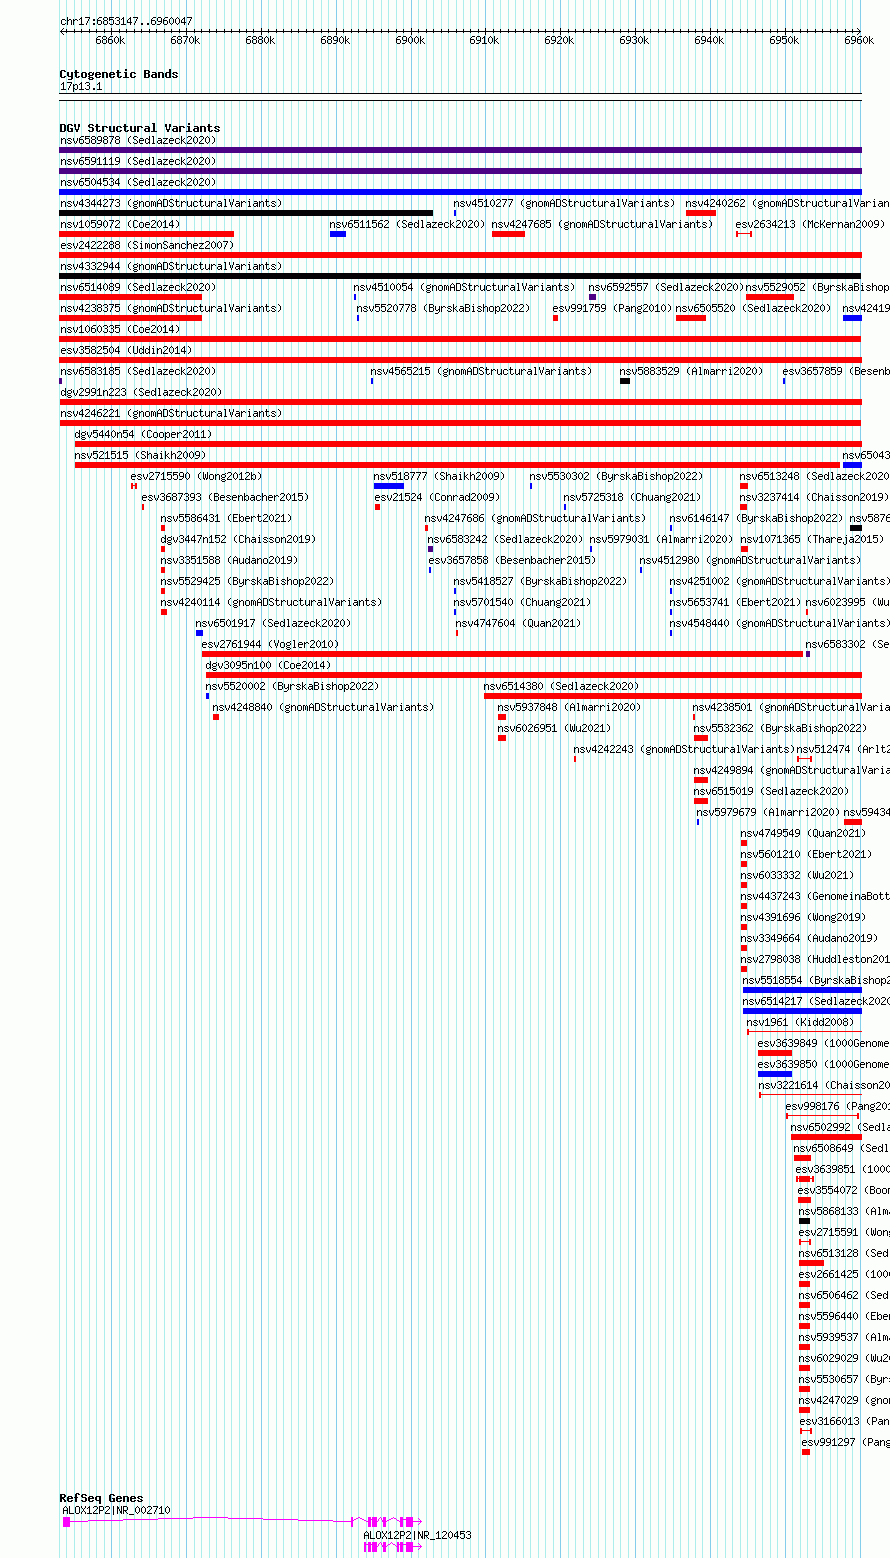The width and height of the screenshot is (890, 1558).
Task: Select nsv5725318 (Chuang2021) label
Action: pos(634,497)
